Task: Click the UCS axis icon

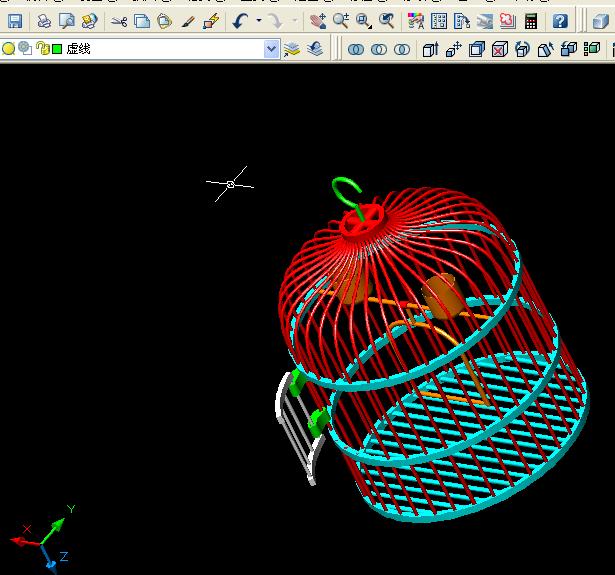Action: tap(41, 539)
